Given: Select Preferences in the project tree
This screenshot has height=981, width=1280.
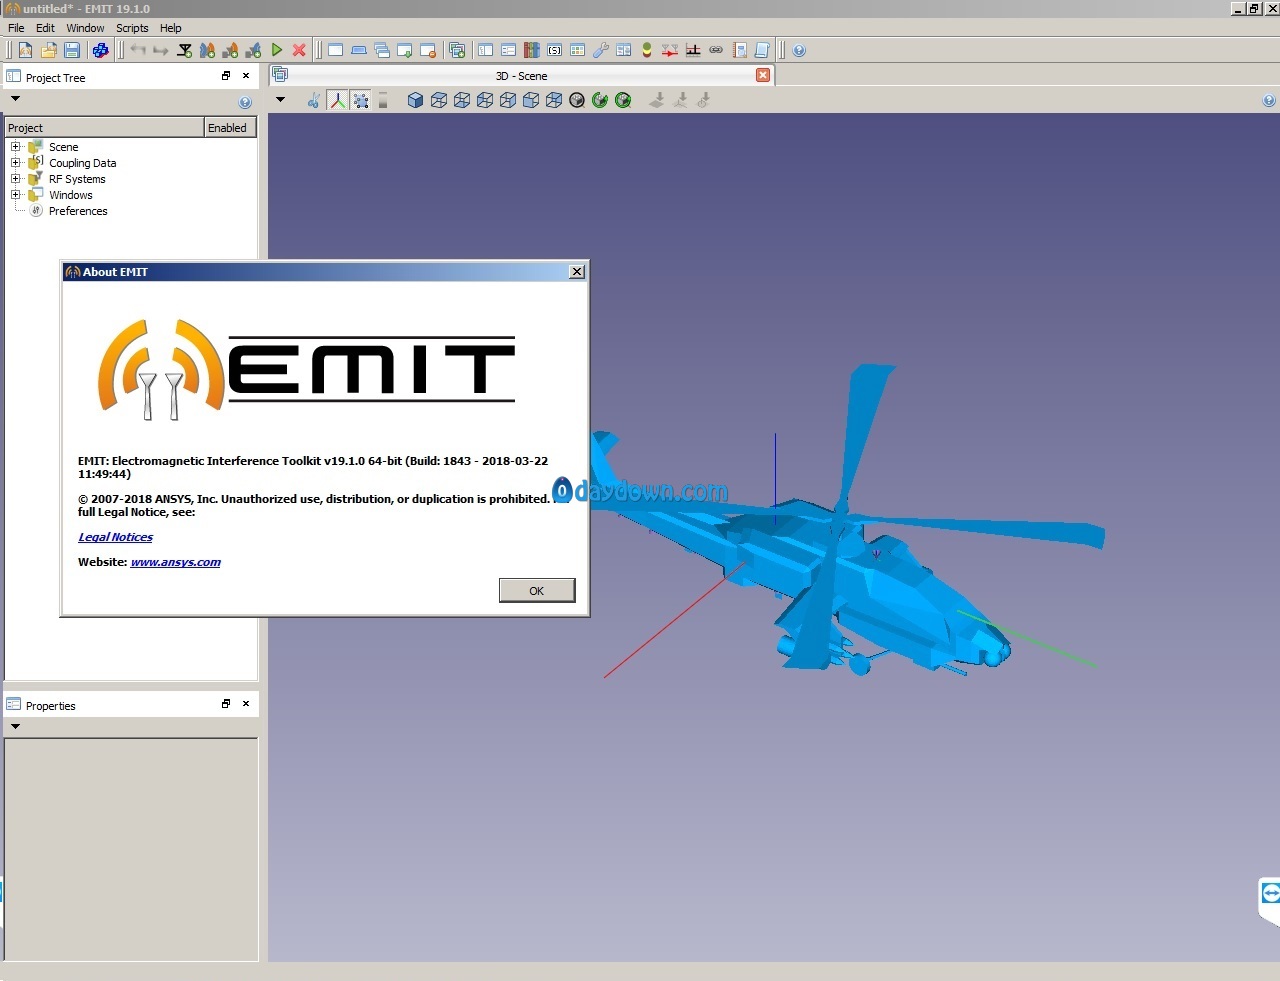Looking at the screenshot, I should [x=78, y=211].
